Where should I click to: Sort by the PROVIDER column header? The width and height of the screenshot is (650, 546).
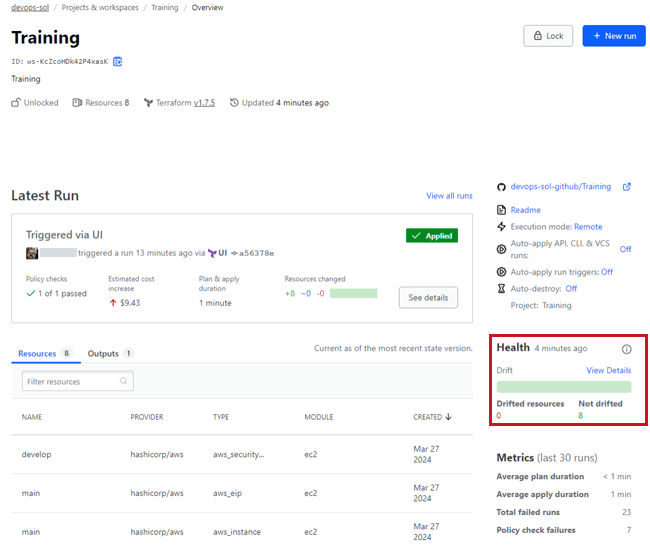click(147, 417)
